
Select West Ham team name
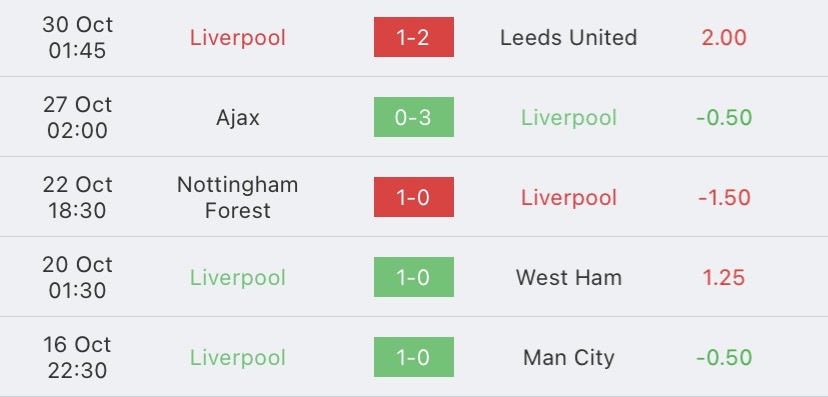569,278
